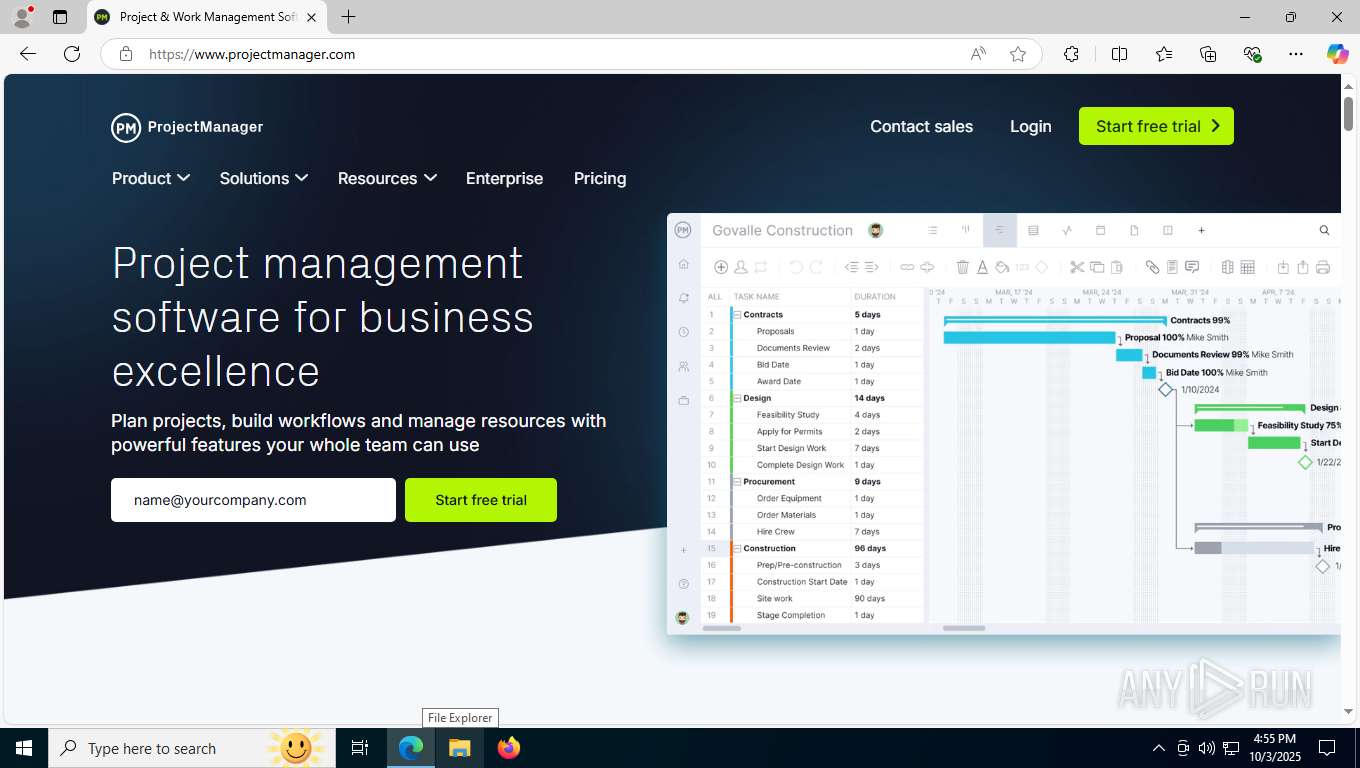Open the Favorites list
This screenshot has height=768, width=1360.
pyautogui.click(x=1164, y=54)
